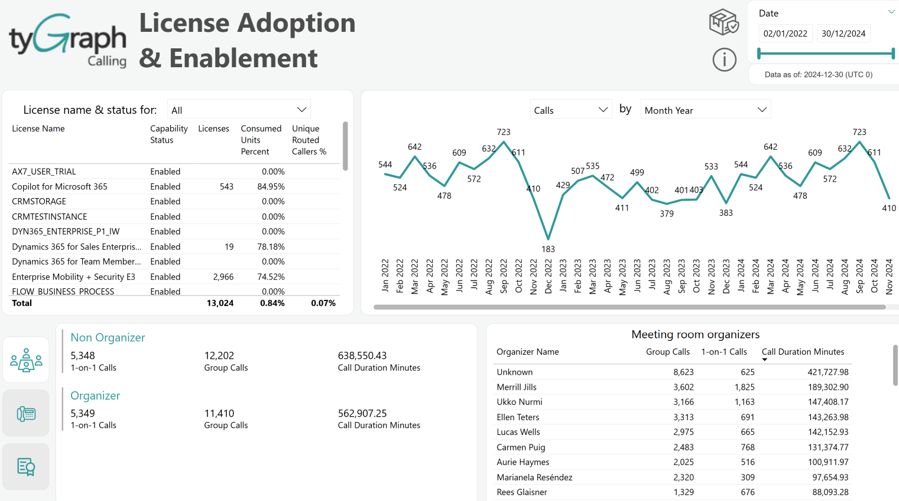Image resolution: width=899 pixels, height=501 pixels.
Task: Sort by Unique Routed Callers % header
Action: click(309, 140)
